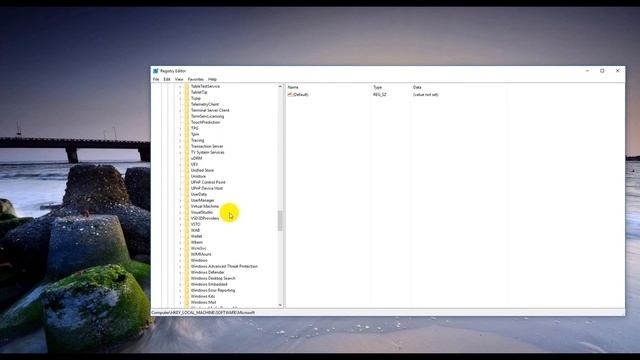Click the folder icon beside TPG
The height and width of the screenshot is (360, 640).
[x=187, y=128]
